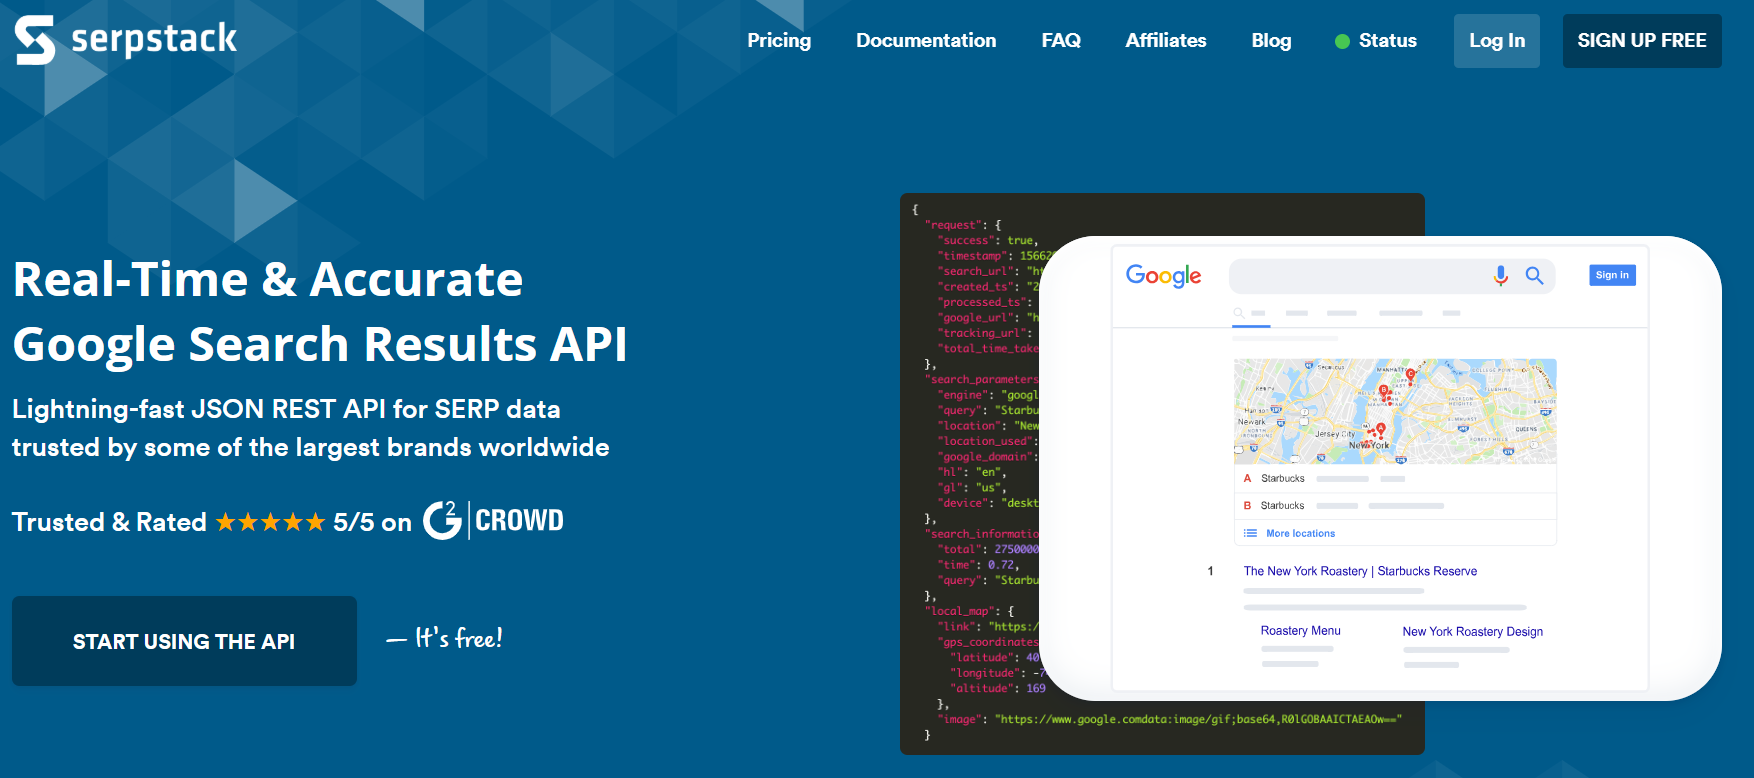Click the SIGN UP FREE button

point(1641,41)
